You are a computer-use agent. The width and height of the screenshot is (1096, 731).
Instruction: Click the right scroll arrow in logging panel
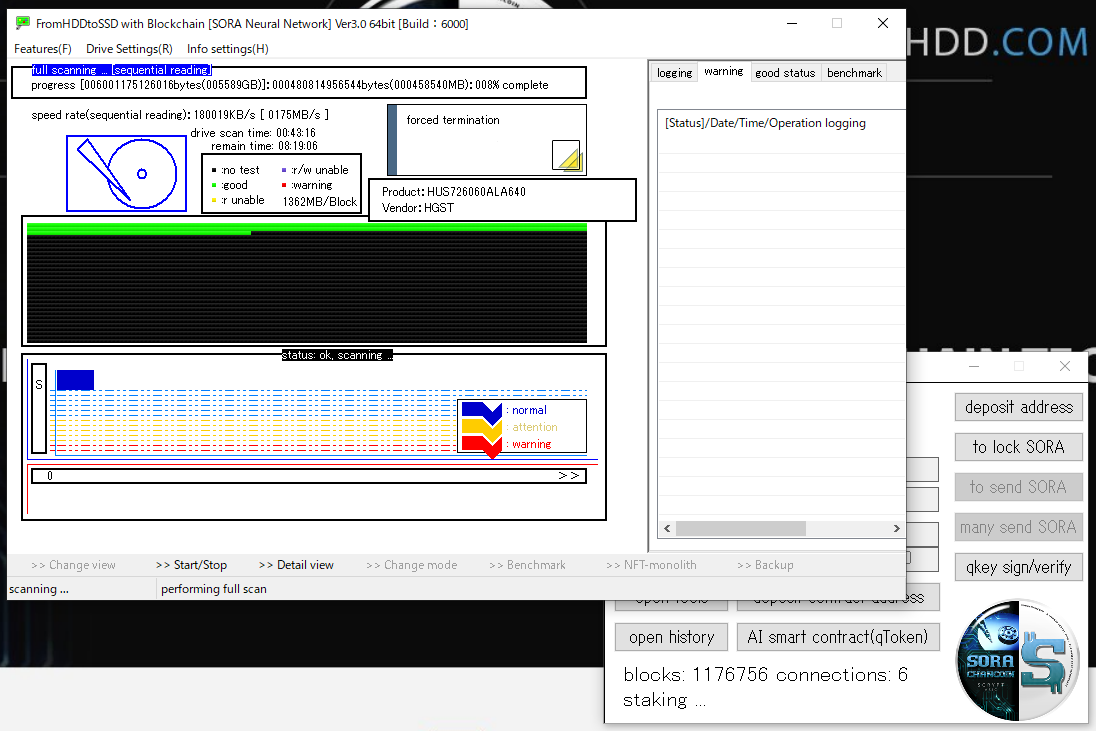(897, 528)
